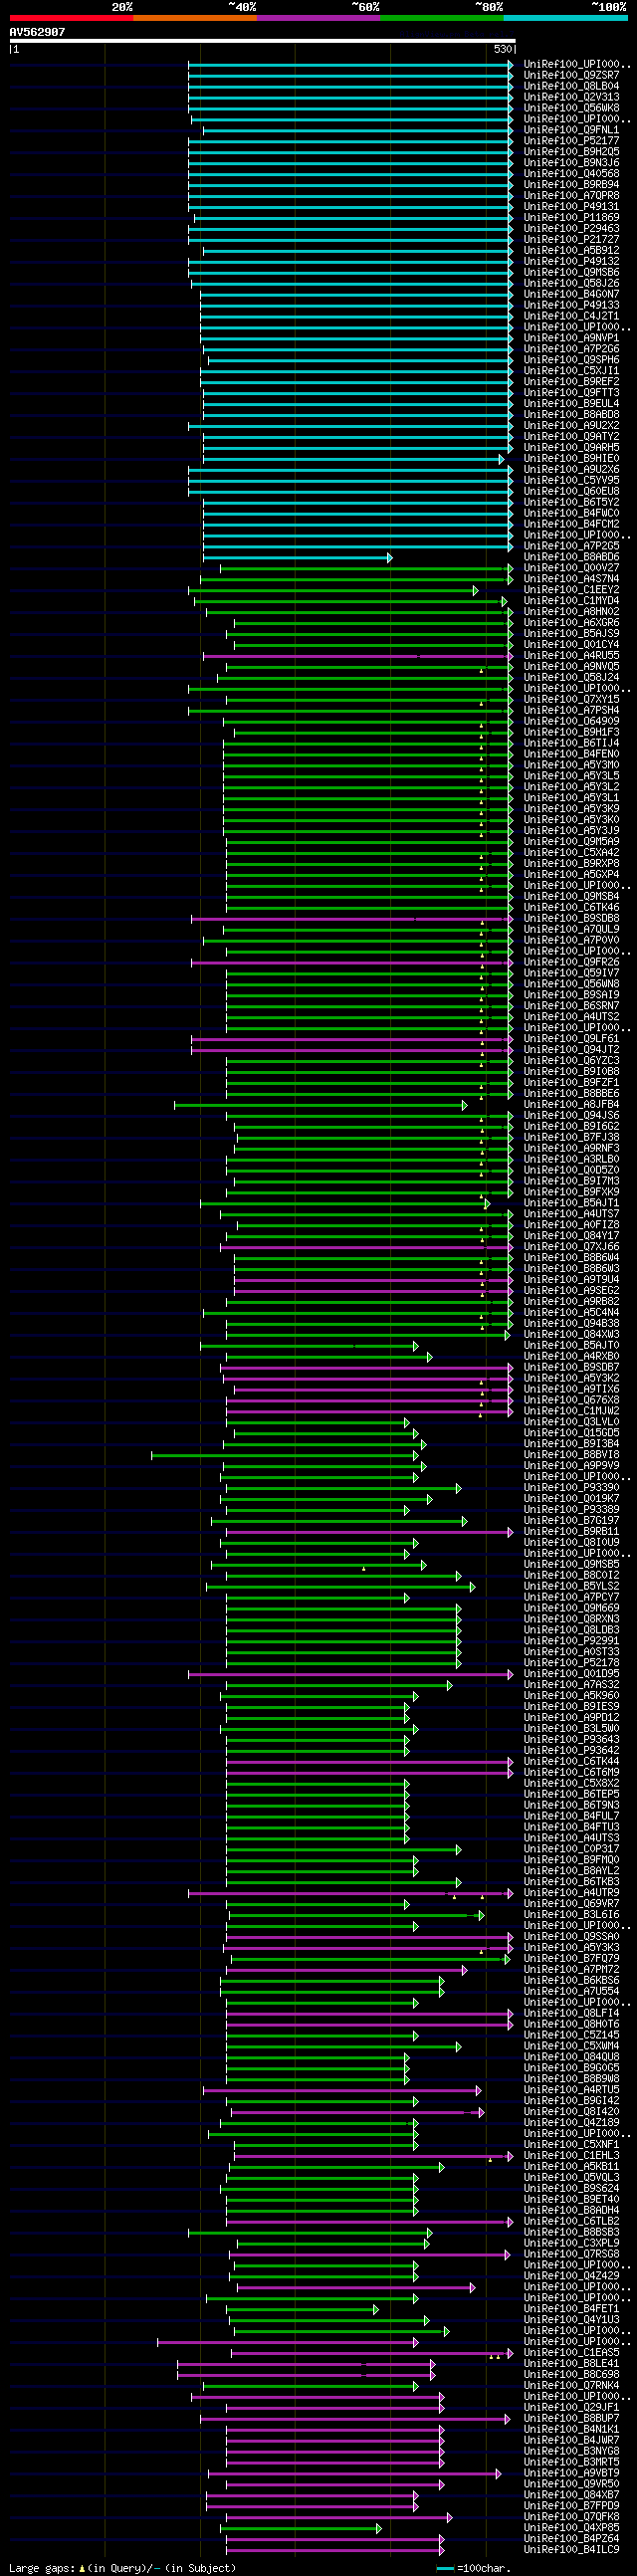Select label UniRef100_B9RB94
This screenshot has width=637, height=2576.
click(571, 185)
